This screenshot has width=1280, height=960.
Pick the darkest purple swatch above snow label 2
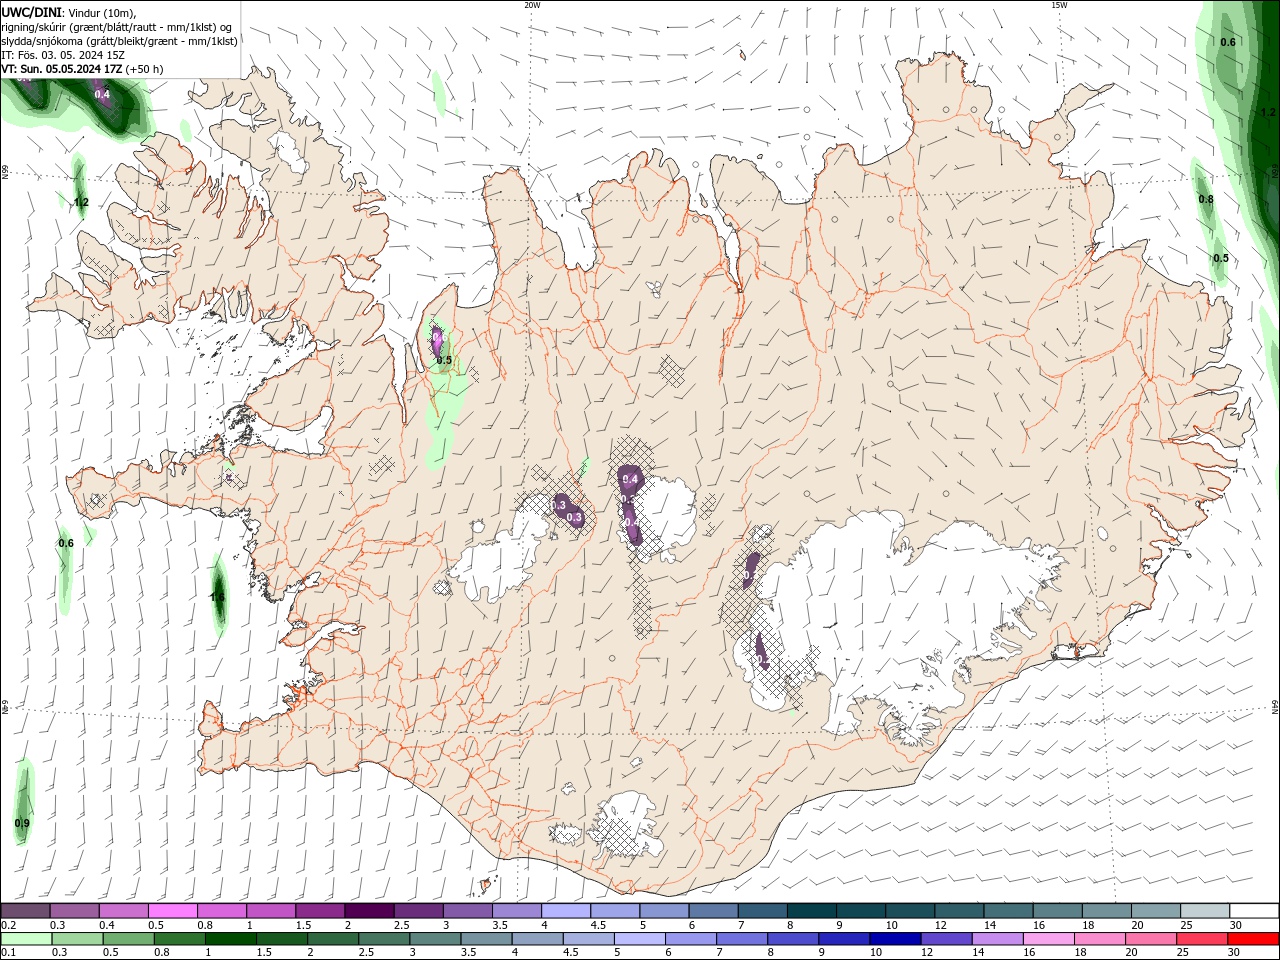pos(368,910)
